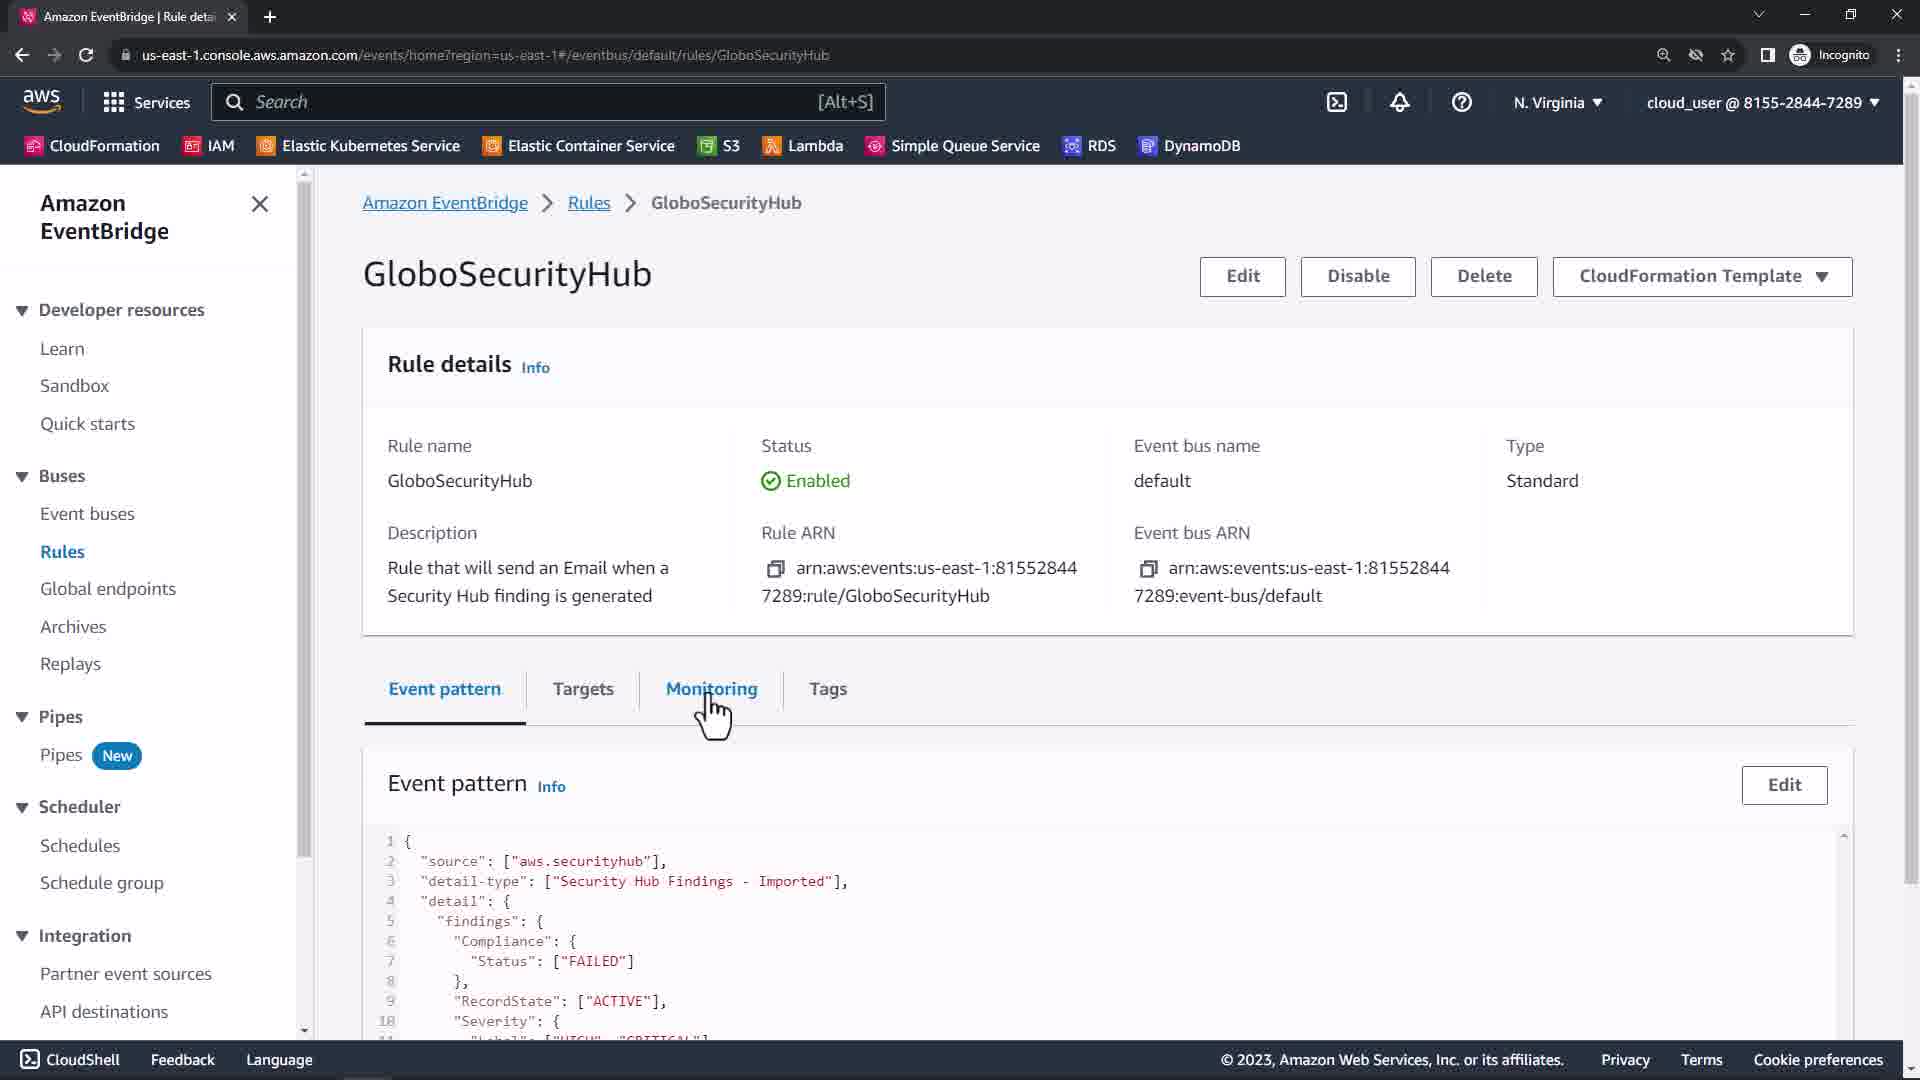Switch to the Monitoring tab
This screenshot has width=1920, height=1080.
click(x=711, y=689)
